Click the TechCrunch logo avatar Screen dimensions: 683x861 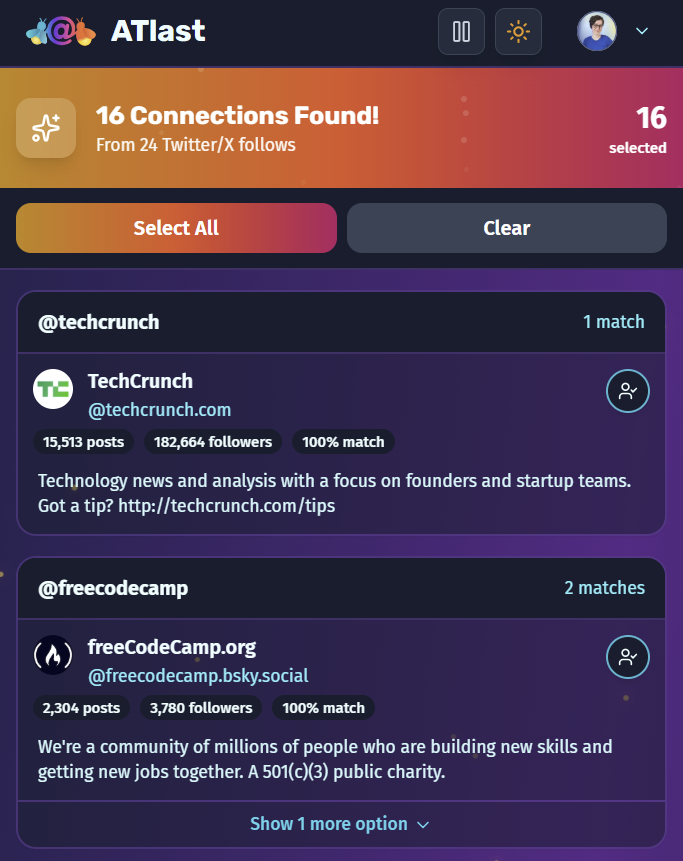pyautogui.click(x=53, y=390)
